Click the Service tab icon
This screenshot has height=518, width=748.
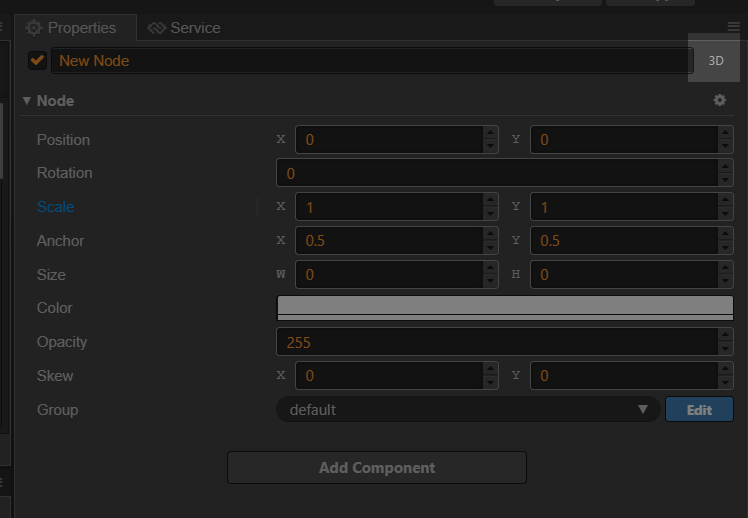[x=157, y=28]
